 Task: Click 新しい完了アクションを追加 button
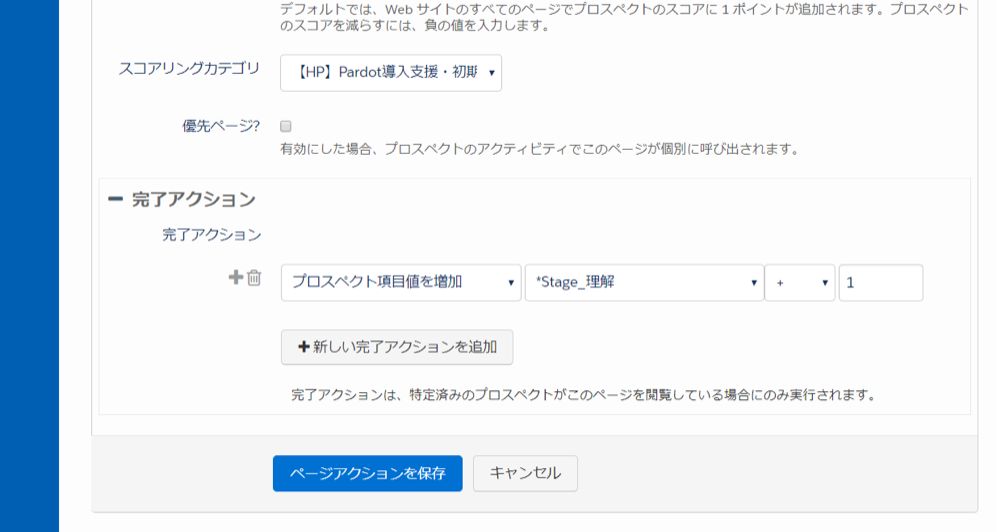pyautogui.click(x=397, y=347)
